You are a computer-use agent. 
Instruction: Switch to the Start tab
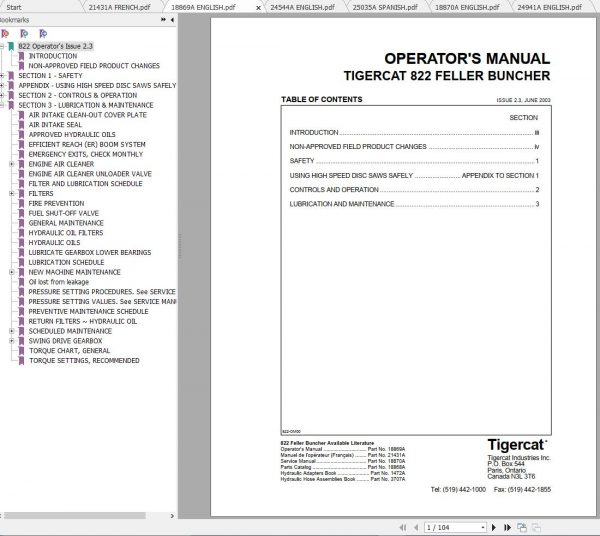14,7
